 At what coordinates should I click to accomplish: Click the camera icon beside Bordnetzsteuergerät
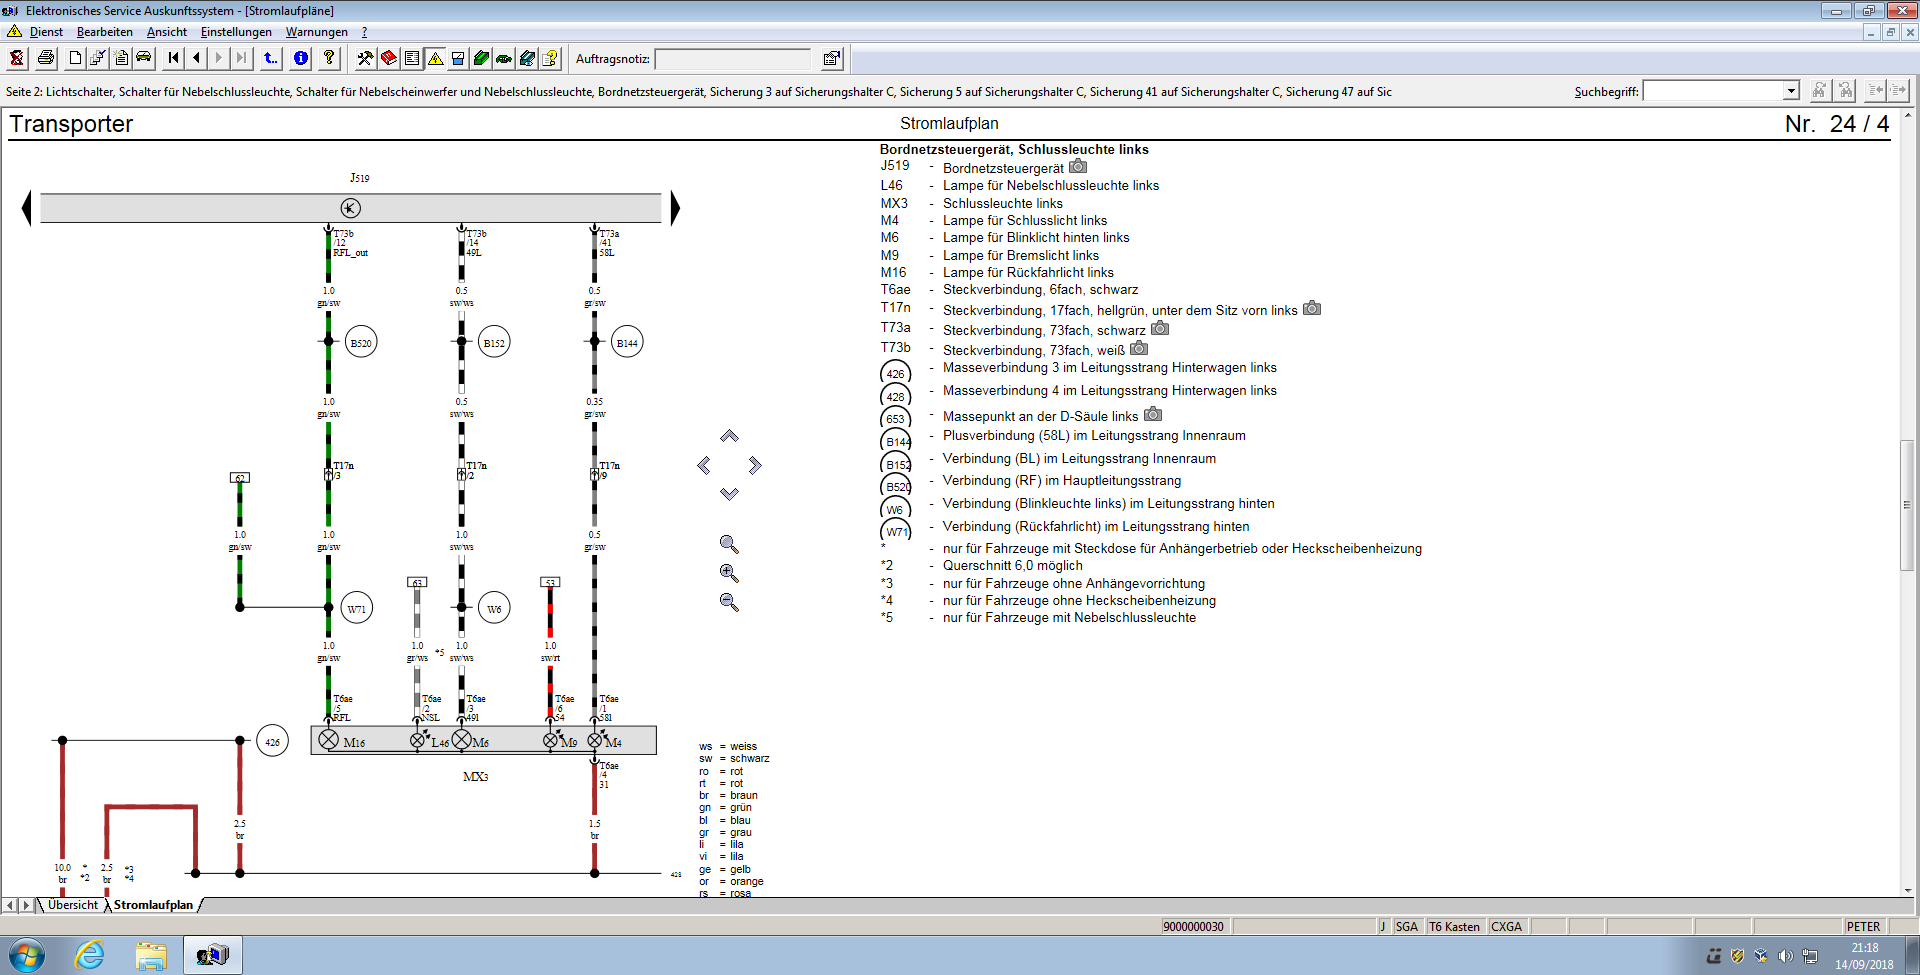point(1078,167)
